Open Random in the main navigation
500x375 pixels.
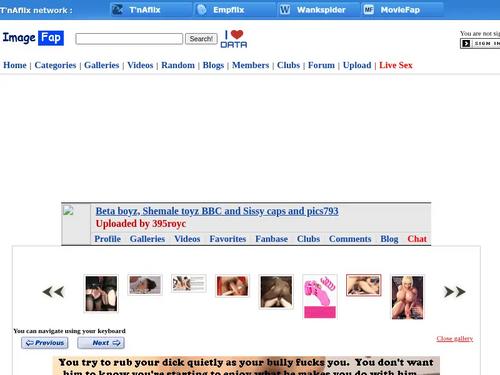(x=178, y=65)
